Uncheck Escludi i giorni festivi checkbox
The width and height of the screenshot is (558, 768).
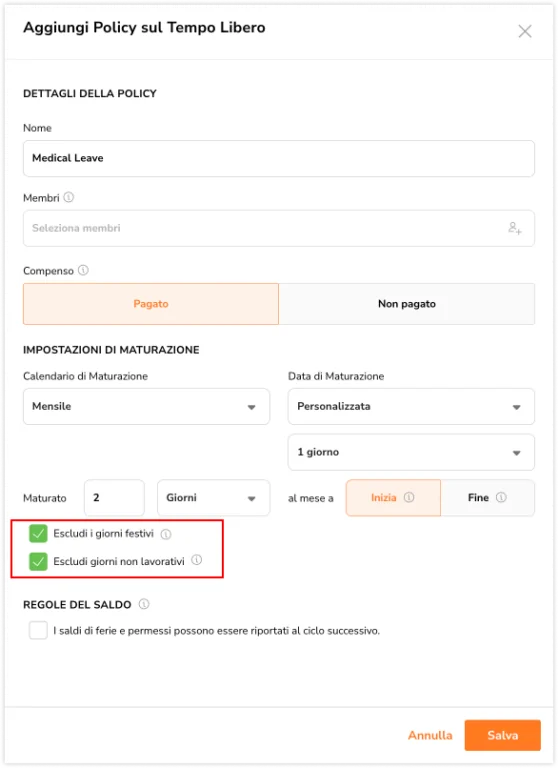38,533
